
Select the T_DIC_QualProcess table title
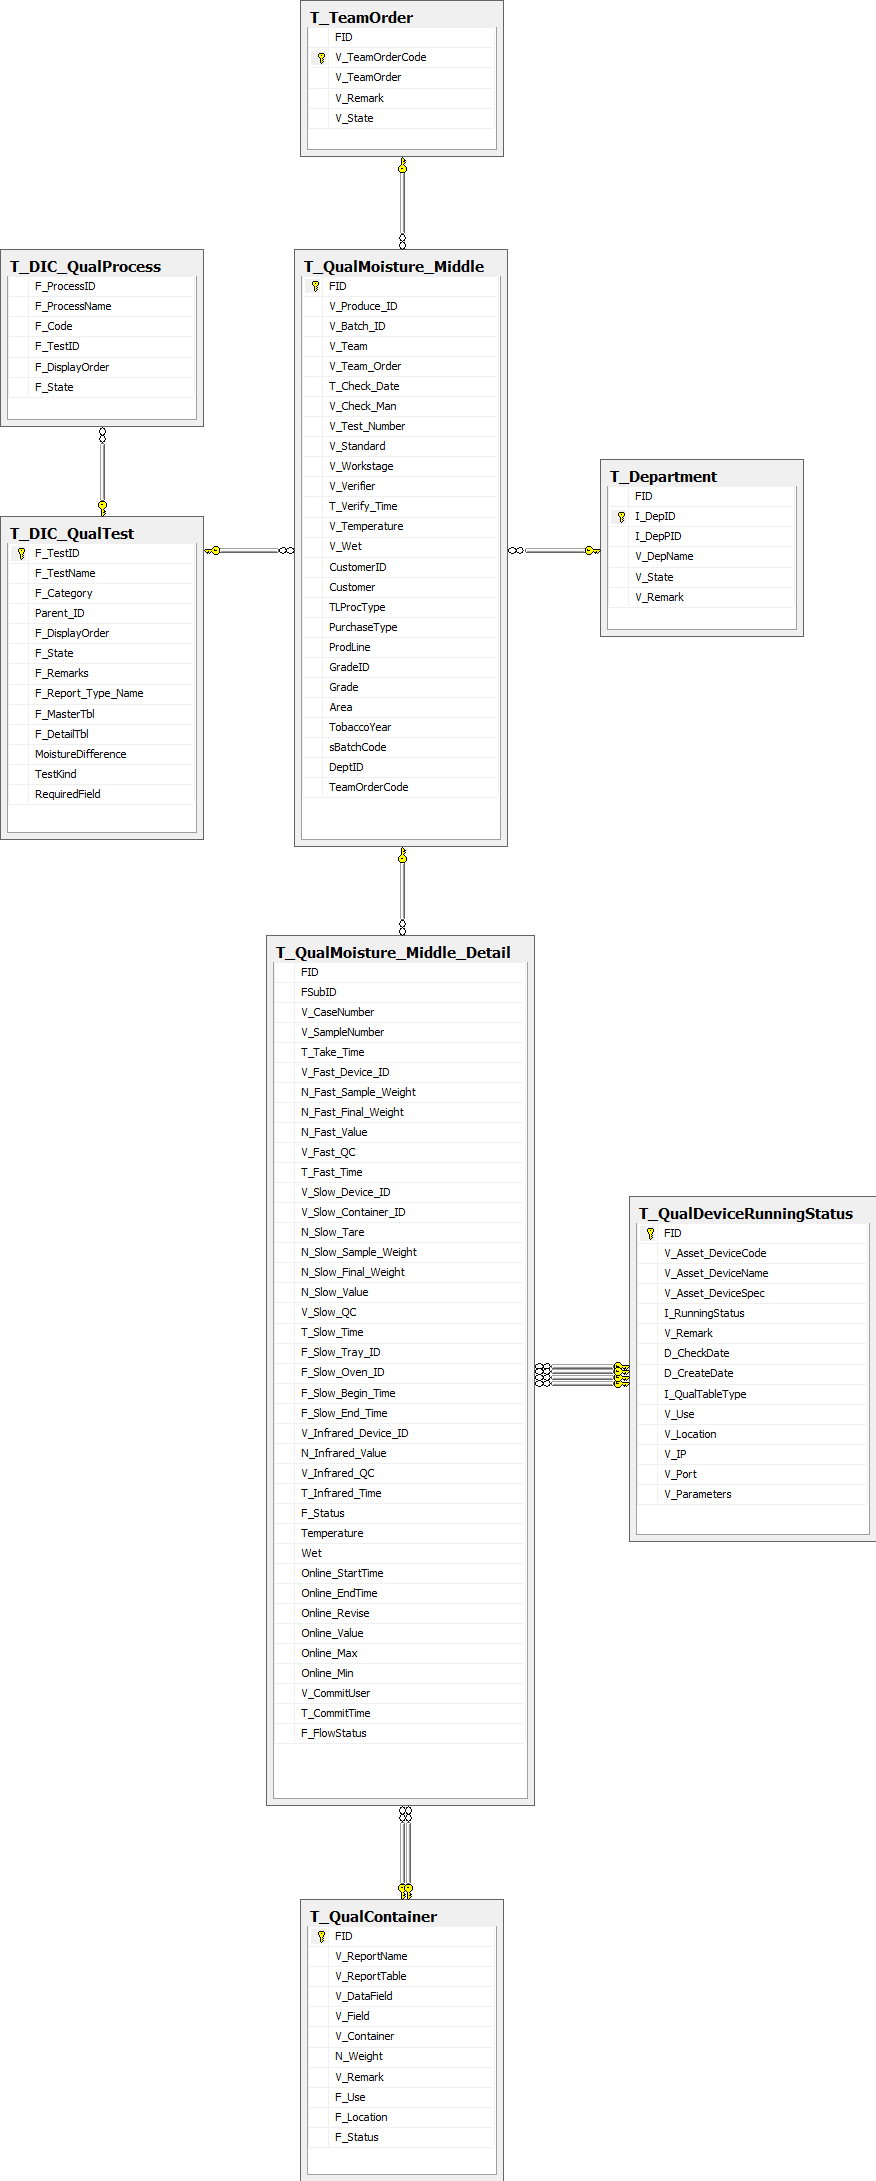tap(85, 266)
